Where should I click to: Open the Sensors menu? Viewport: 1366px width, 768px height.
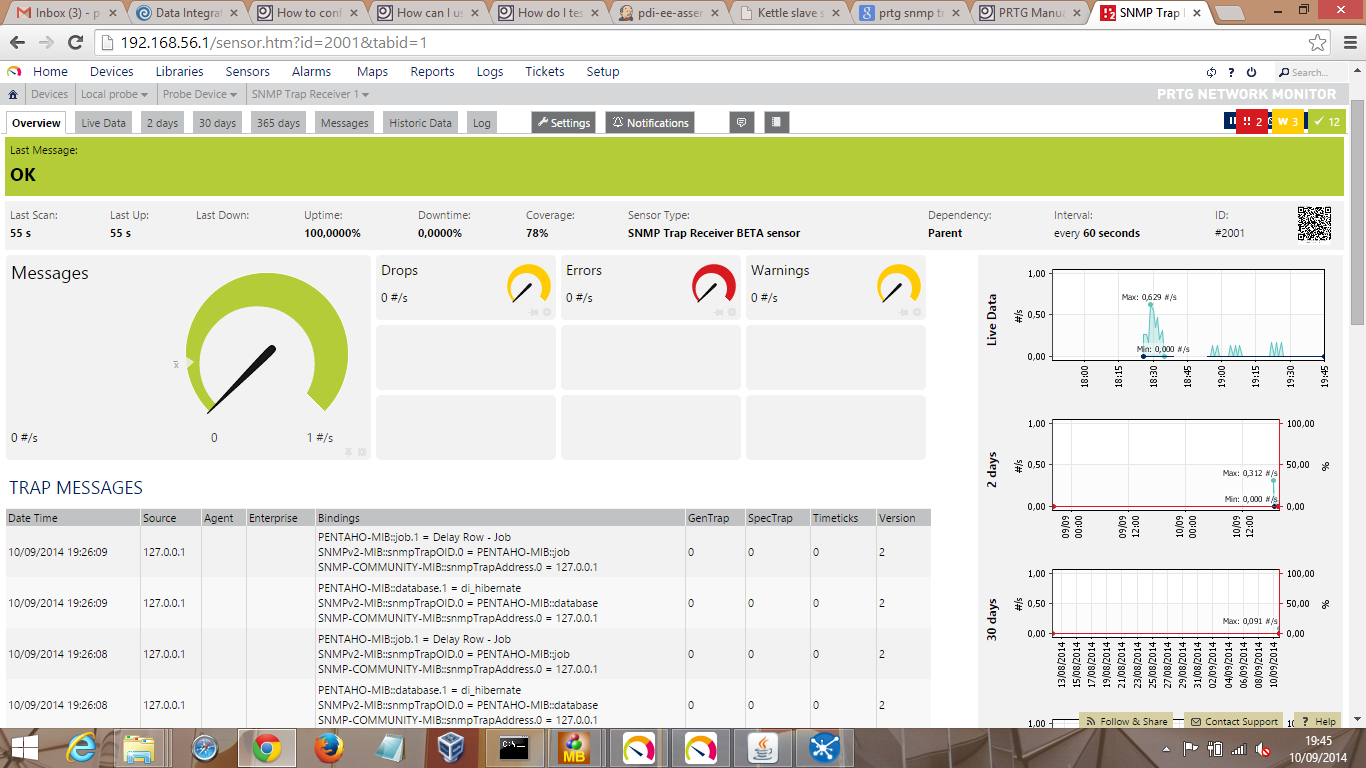(248, 72)
